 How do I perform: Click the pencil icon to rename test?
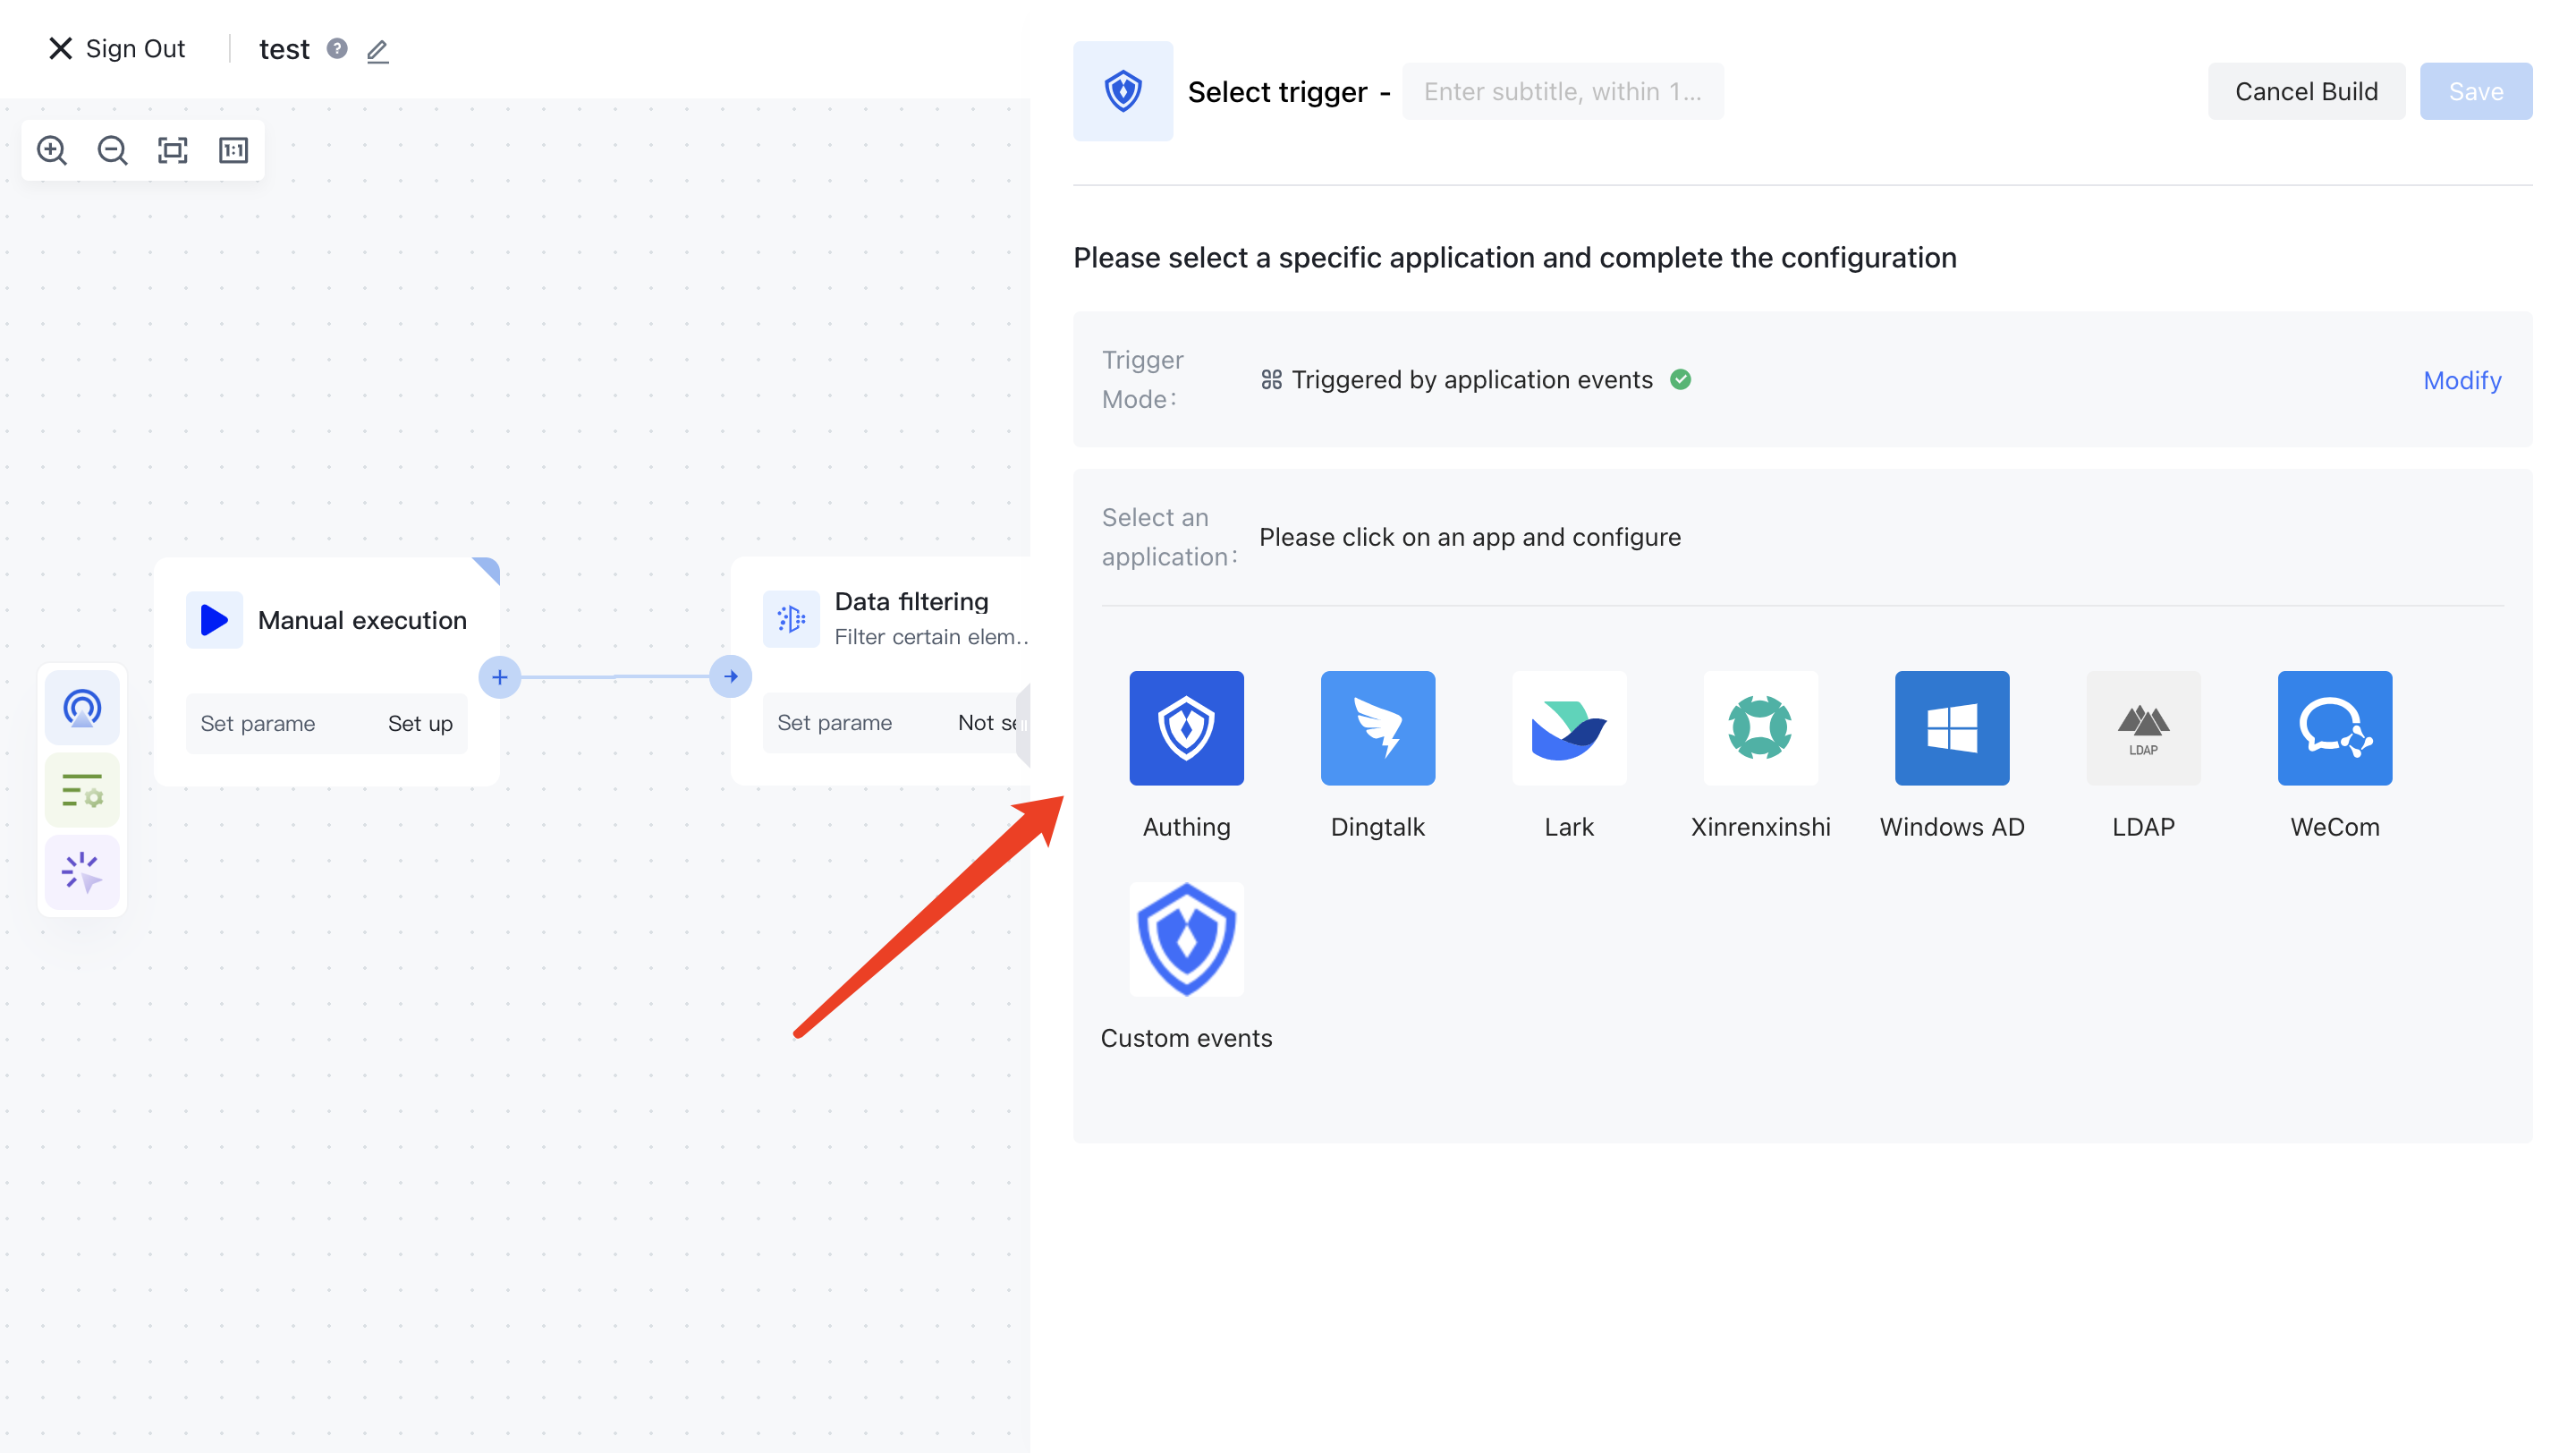coord(377,50)
